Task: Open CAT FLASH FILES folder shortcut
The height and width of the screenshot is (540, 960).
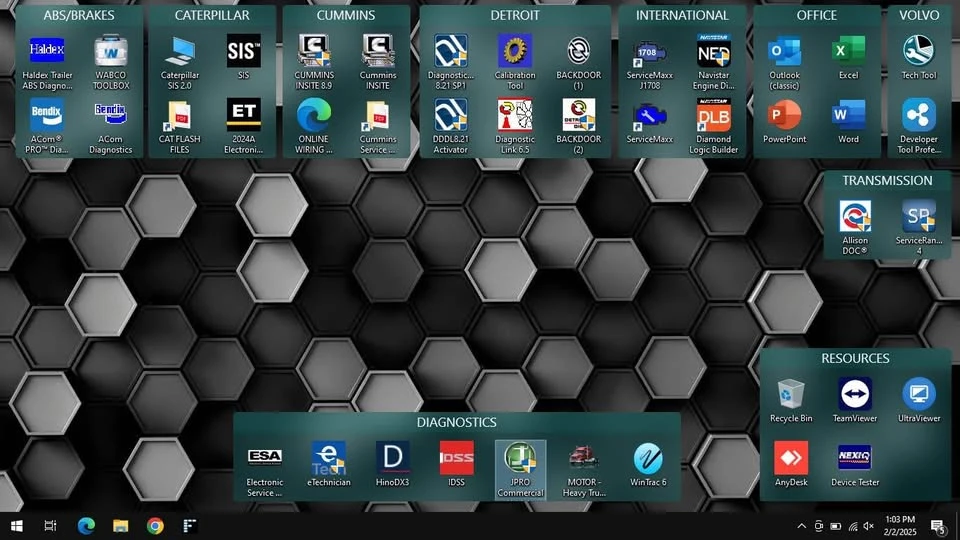Action: coord(179,126)
